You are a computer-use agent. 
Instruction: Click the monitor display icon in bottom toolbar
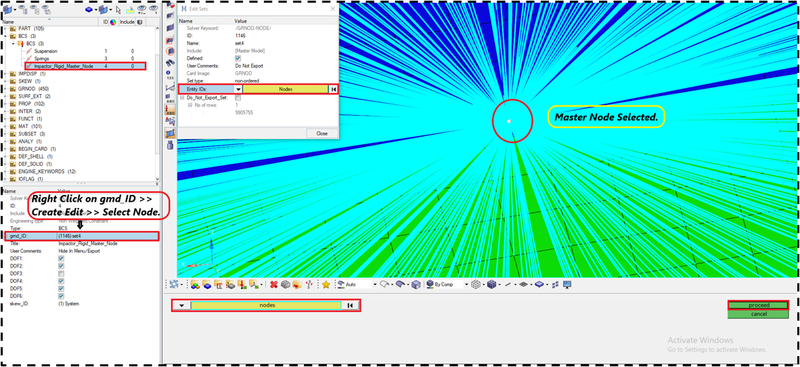pos(567,284)
